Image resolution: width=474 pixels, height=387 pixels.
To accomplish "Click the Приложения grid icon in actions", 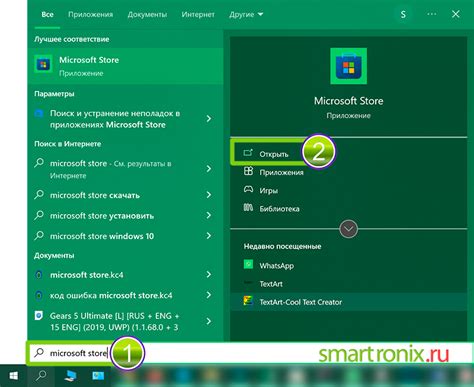I will point(248,171).
